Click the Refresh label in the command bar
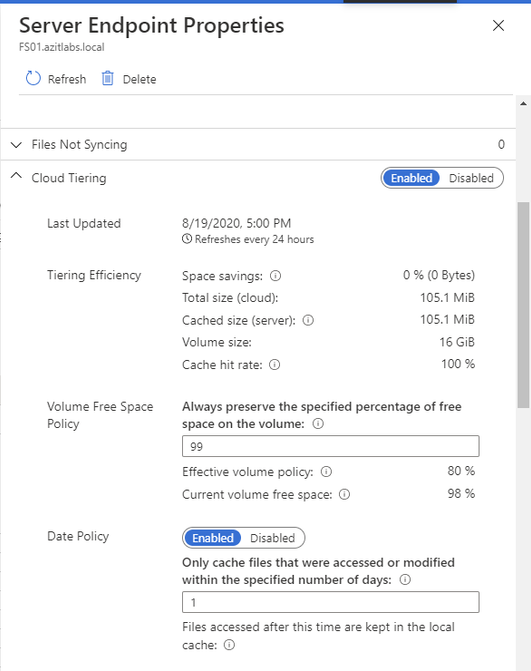 tap(67, 79)
